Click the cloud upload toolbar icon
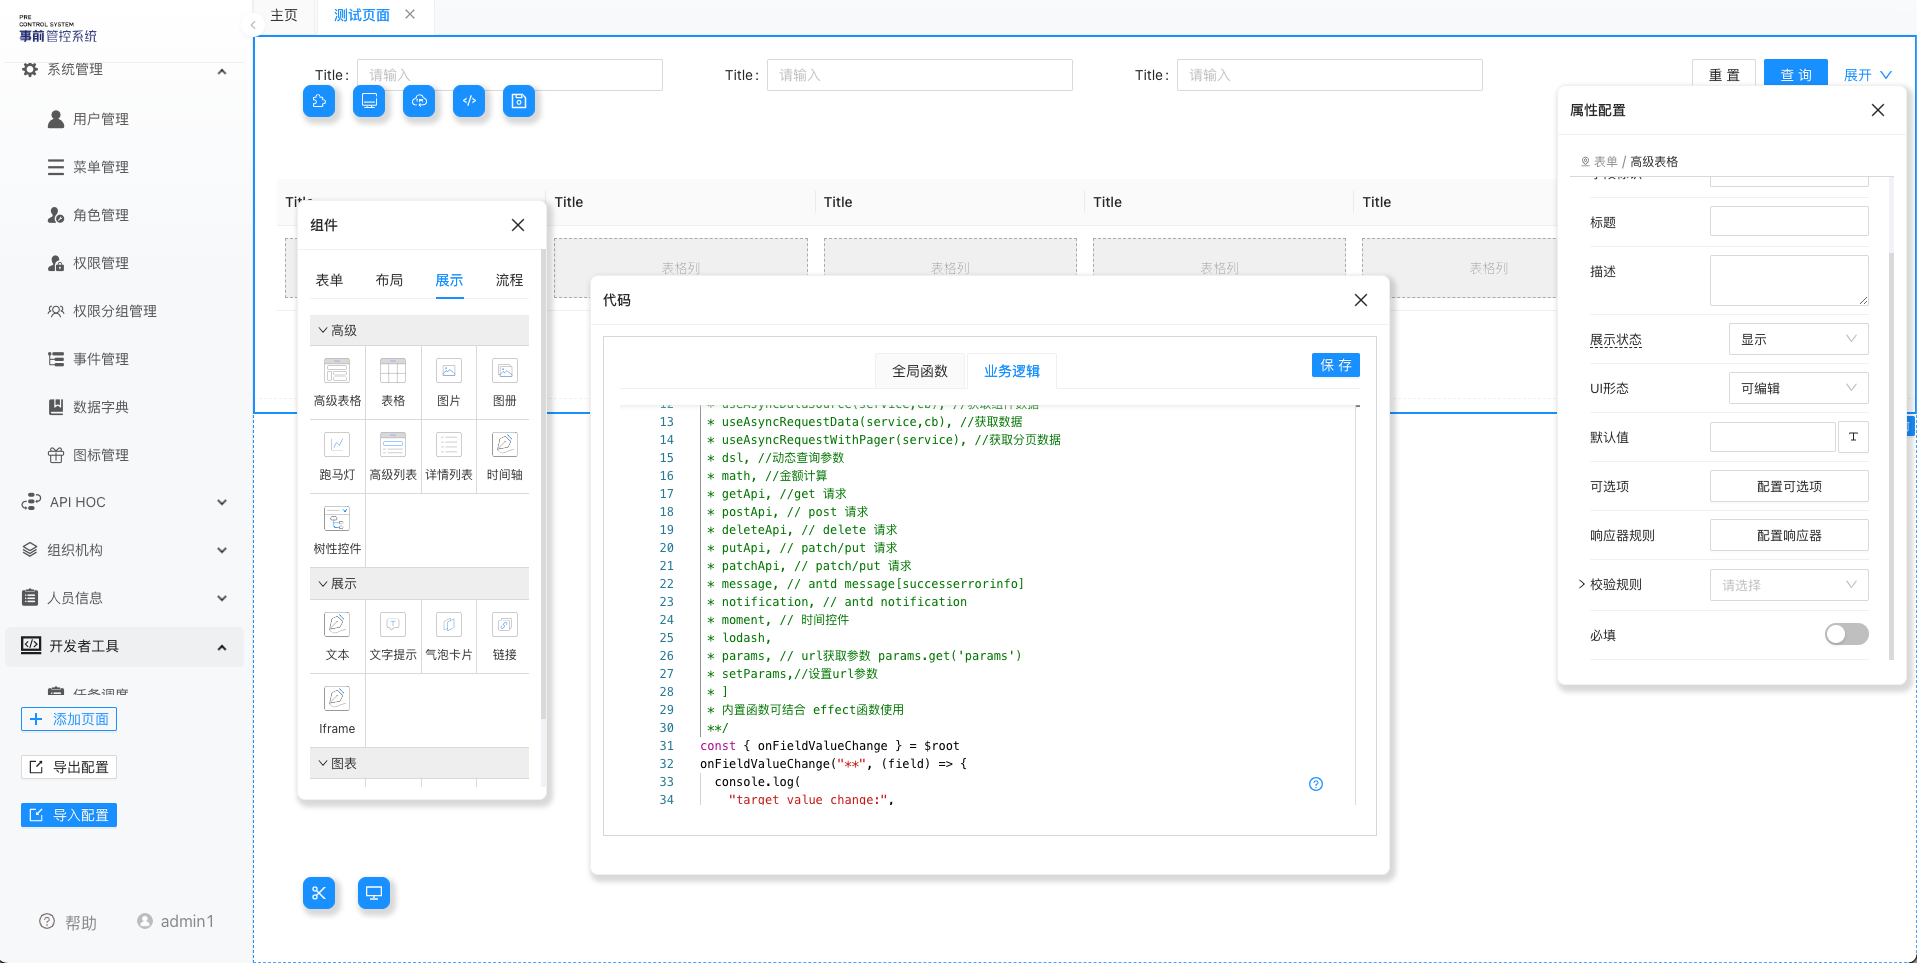The width and height of the screenshot is (1917, 963). click(419, 101)
